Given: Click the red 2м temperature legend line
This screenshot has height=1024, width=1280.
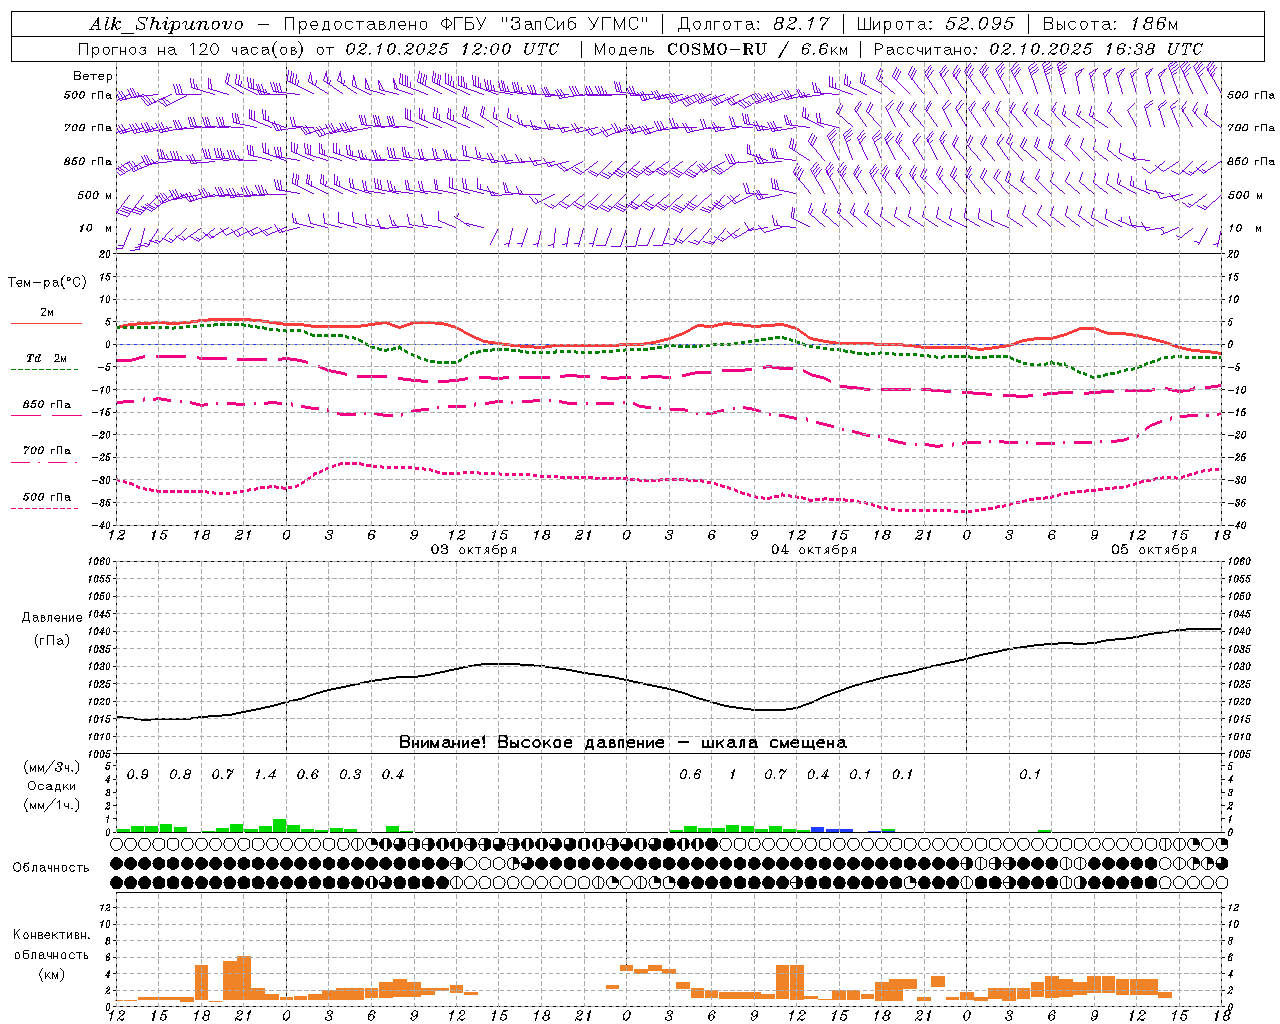Looking at the screenshot, I should [46, 323].
